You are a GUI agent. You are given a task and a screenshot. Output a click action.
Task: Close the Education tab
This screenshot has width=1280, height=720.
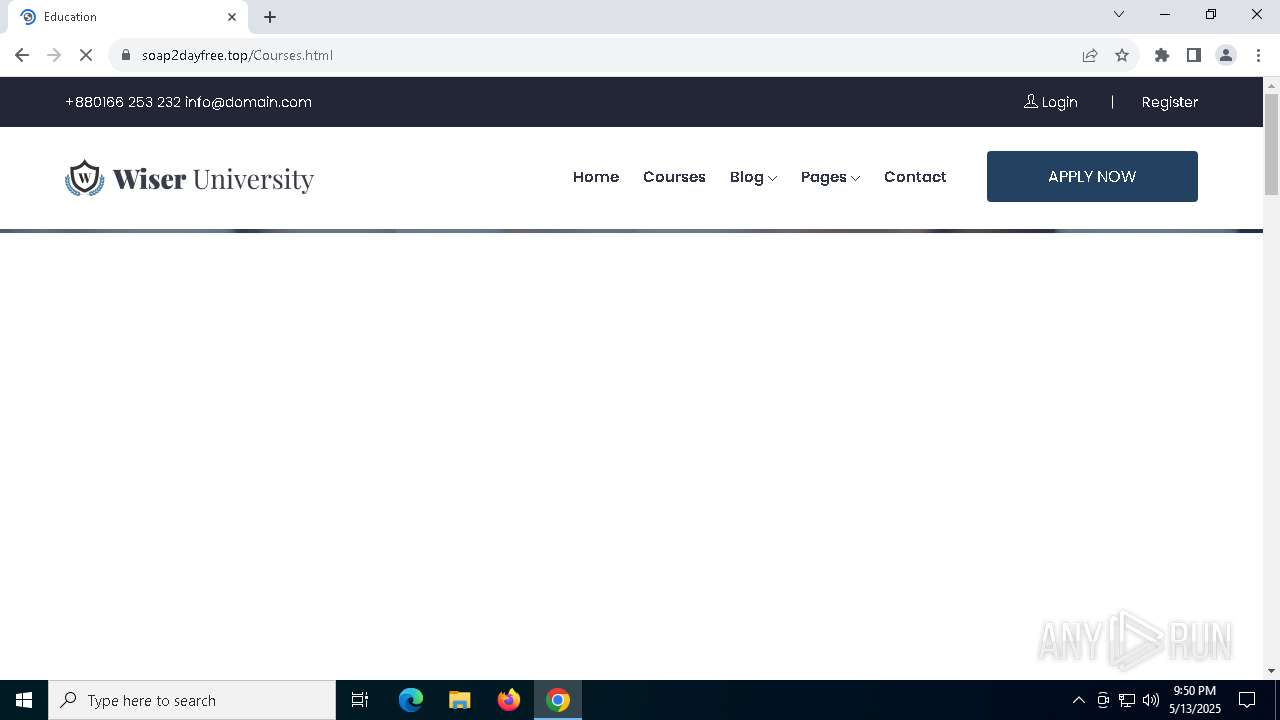click(x=232, y=17)
